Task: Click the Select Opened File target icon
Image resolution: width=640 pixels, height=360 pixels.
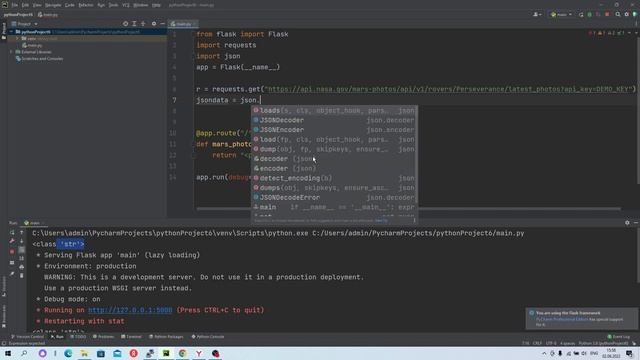Action: (x=125, y=24)
